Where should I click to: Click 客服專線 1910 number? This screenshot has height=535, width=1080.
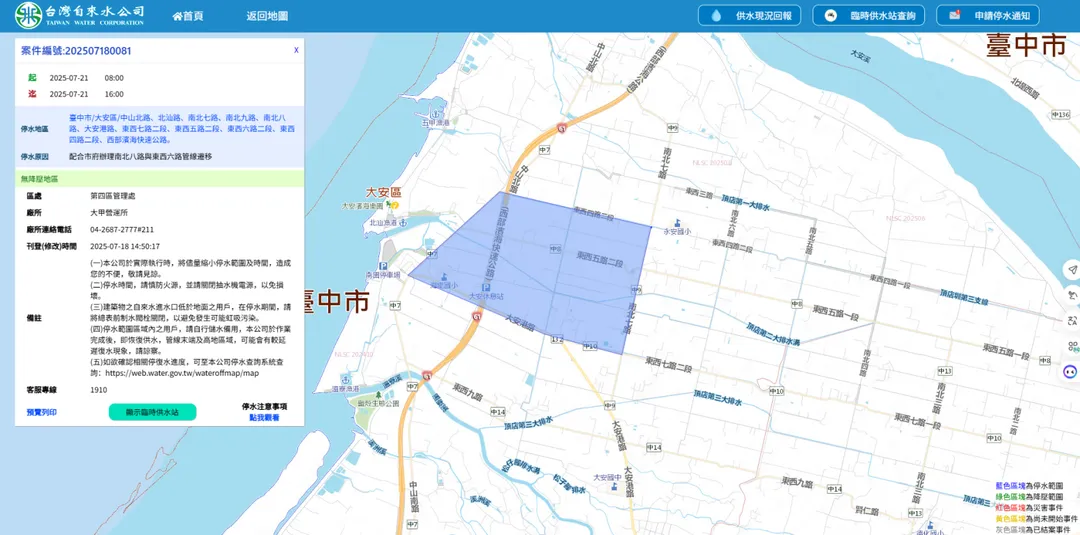[x=98, y=390]
